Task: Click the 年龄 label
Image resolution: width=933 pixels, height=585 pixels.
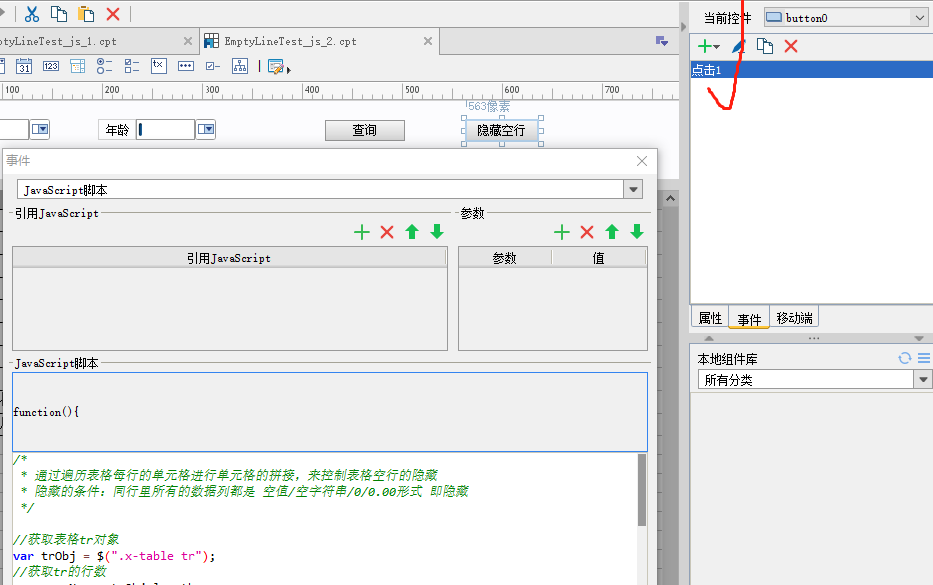Action: tap(117, 130)
